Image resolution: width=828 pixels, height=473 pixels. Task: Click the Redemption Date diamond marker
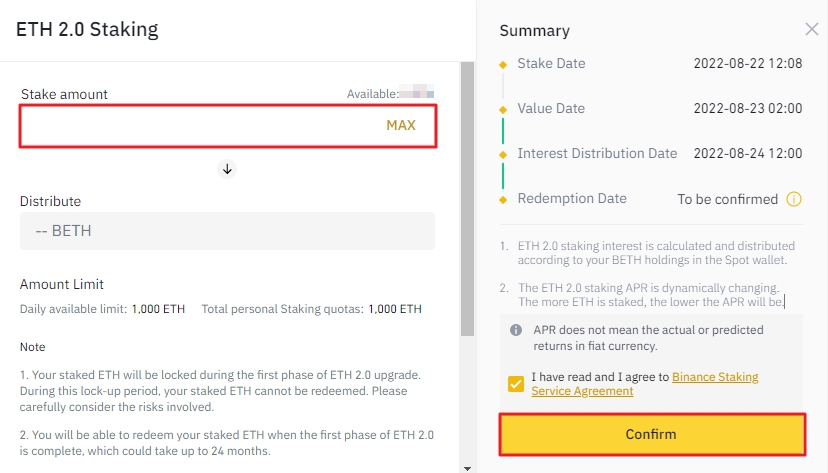coord(503,199)
